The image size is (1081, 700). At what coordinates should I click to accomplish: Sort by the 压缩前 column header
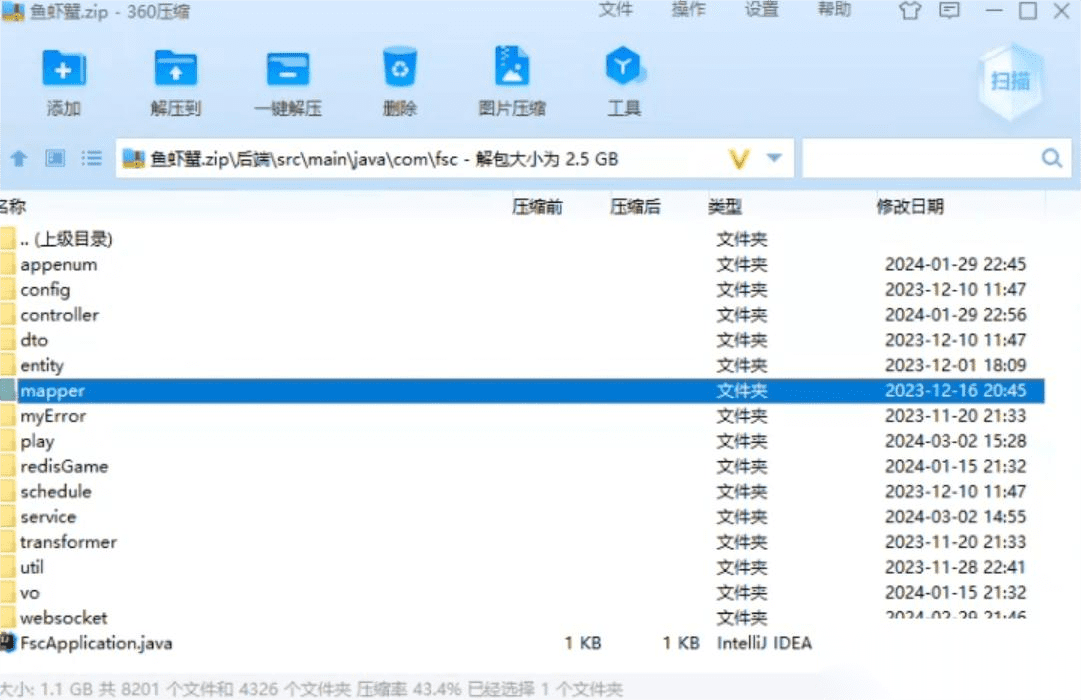click(537, 206)
